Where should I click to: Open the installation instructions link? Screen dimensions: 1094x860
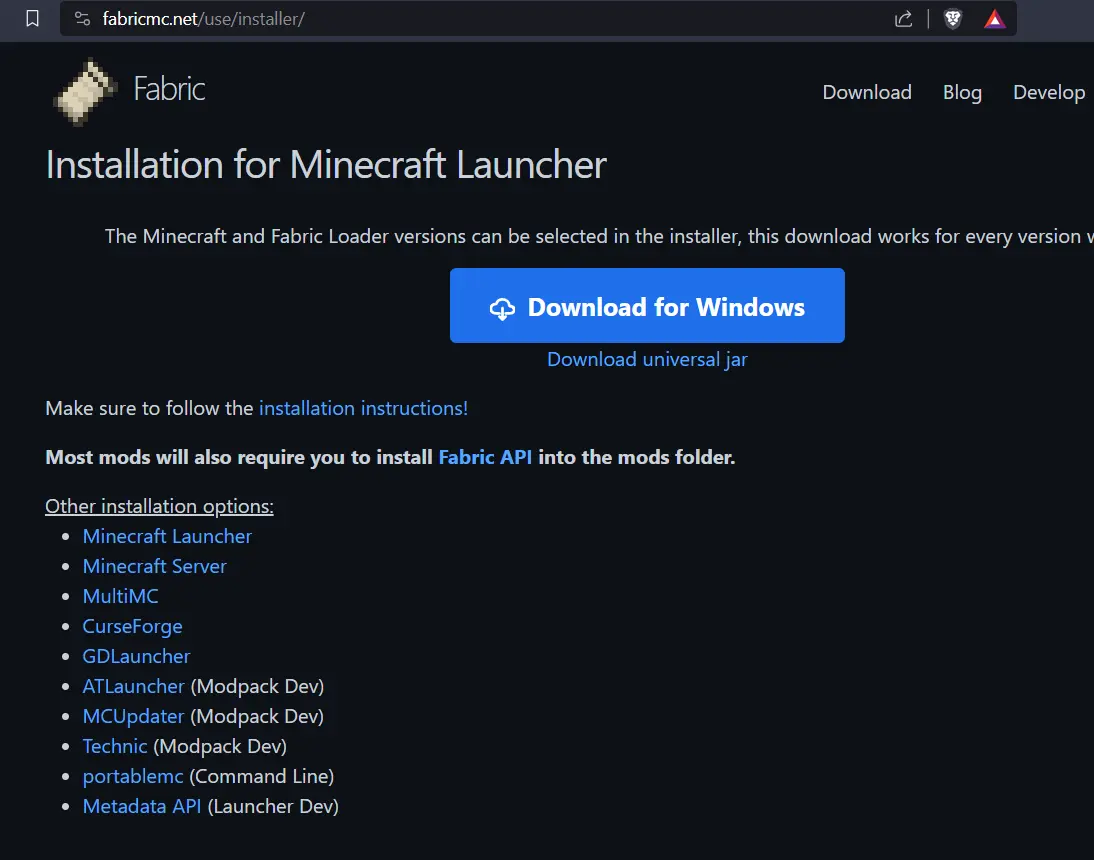[x=363, y=408]
